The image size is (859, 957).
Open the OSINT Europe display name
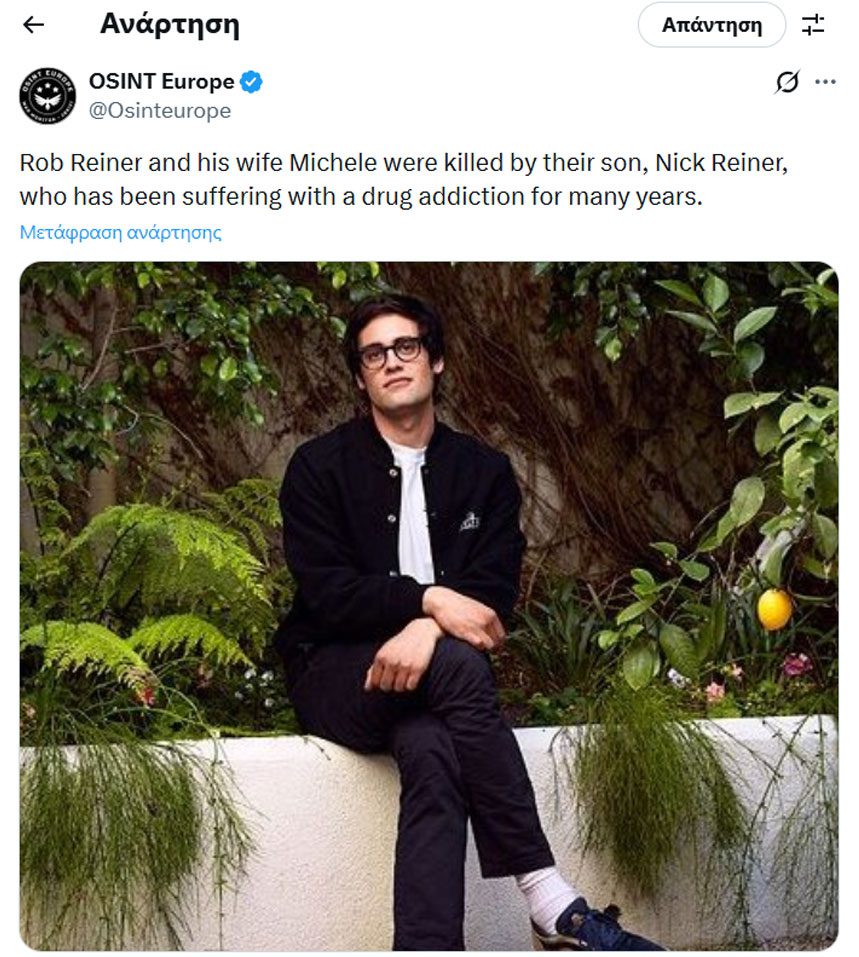click(x=162, y=81)
